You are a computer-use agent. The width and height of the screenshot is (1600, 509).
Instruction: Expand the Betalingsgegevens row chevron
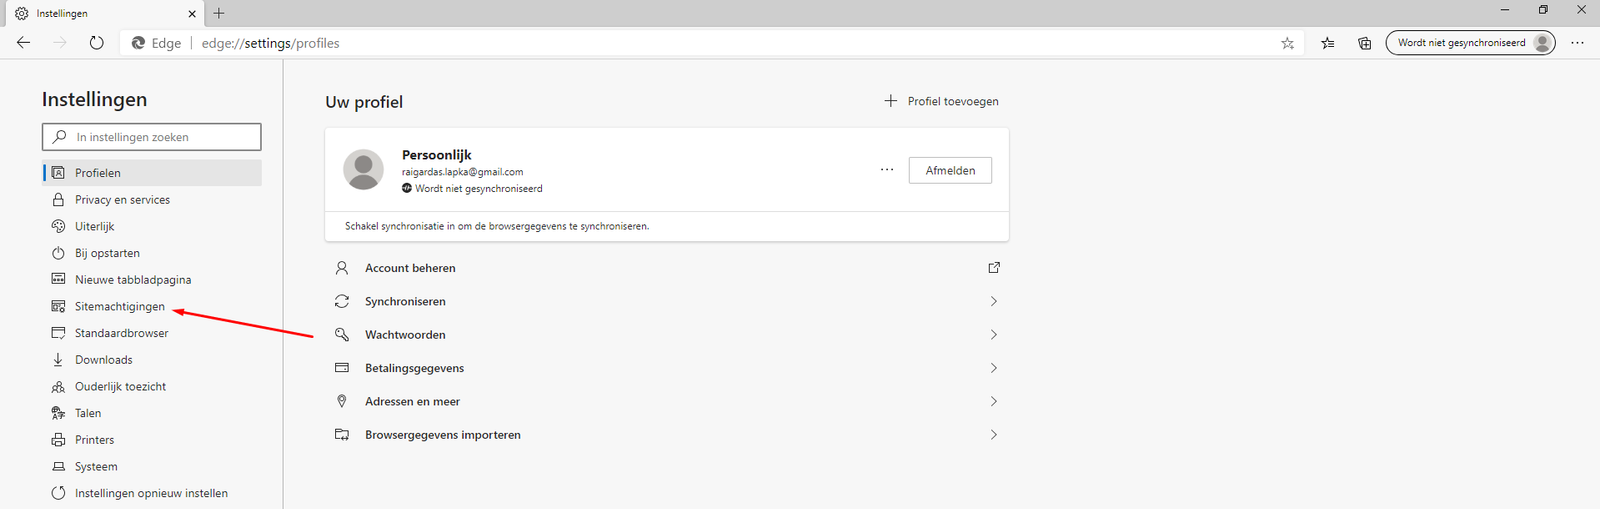(993, 368)
